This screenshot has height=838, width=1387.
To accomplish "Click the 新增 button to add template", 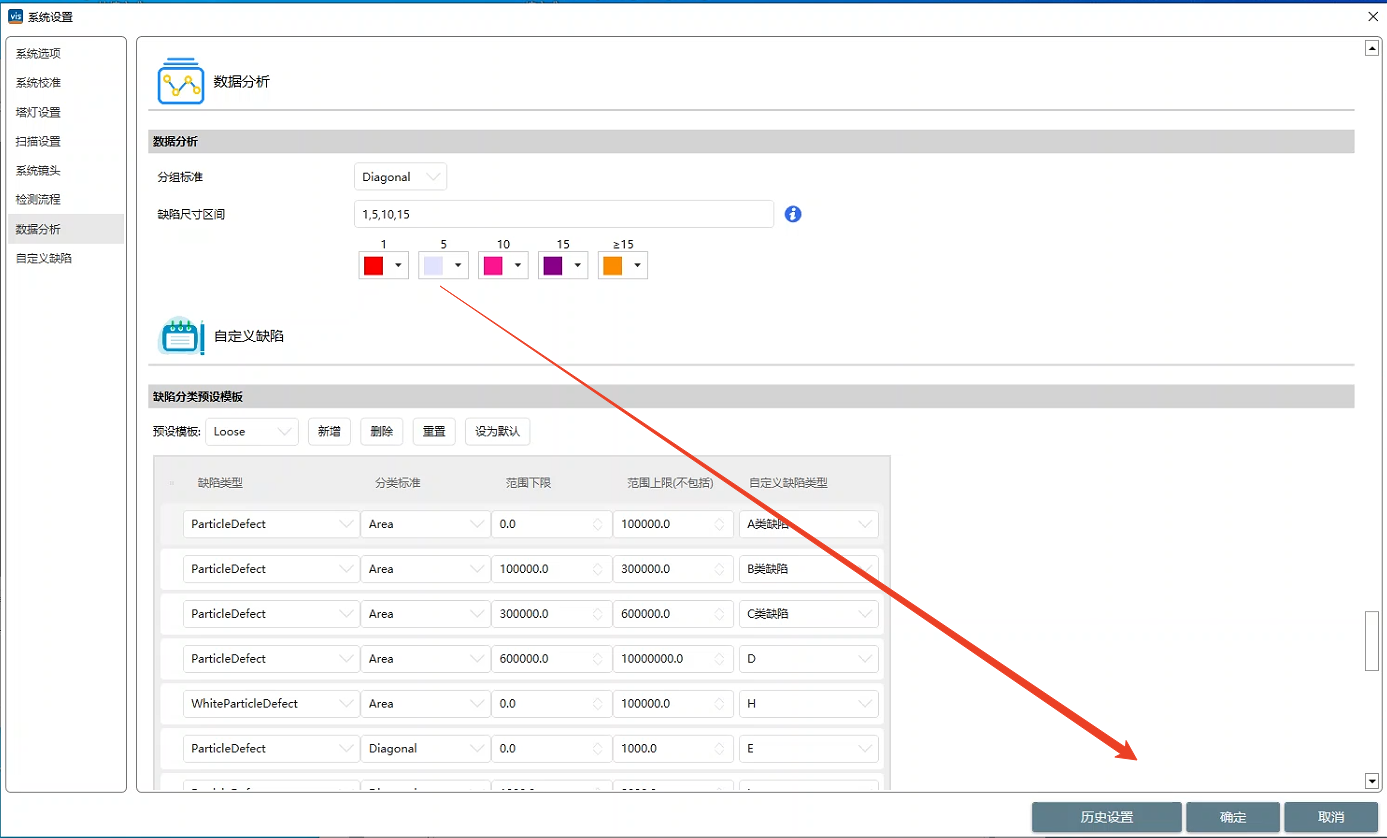I will pyautogui.click(x=329, y=432).
